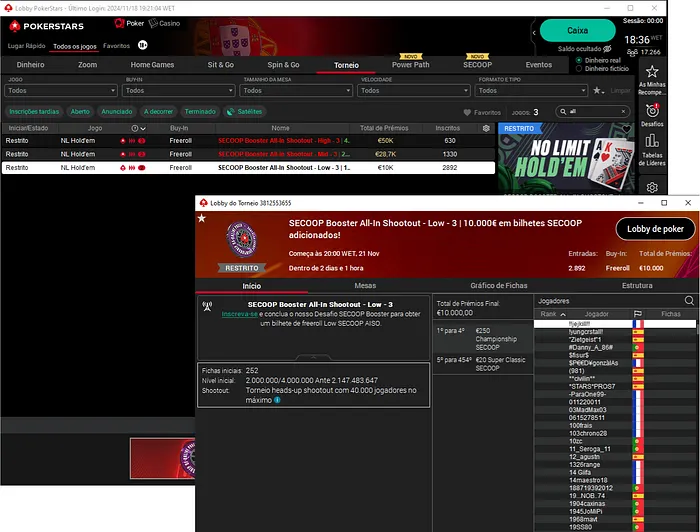Click the players online count icon
The width and height of the screenshot is (700, 532).
(x=632, y=52)
